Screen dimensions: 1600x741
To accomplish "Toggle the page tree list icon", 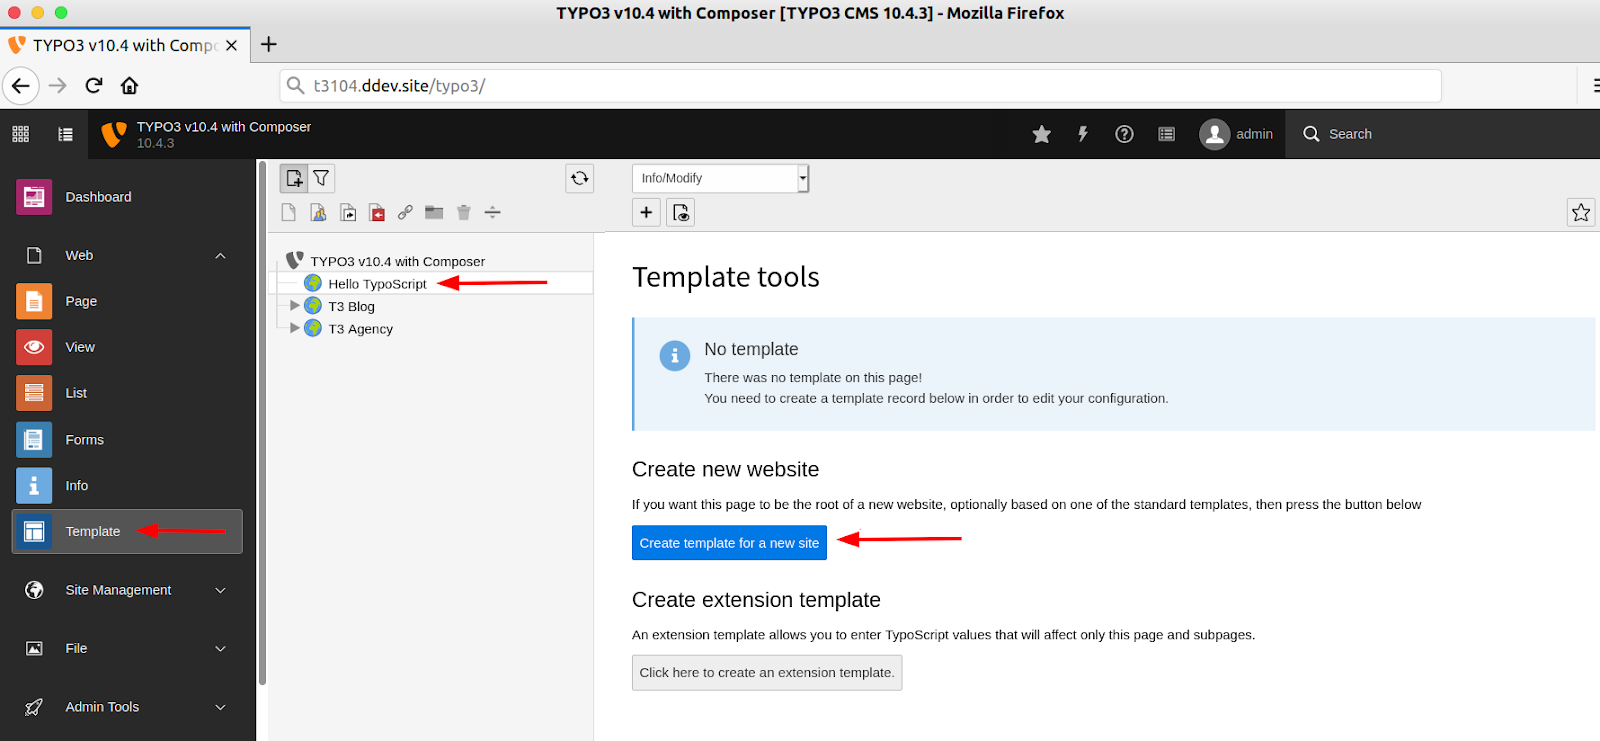I will coord(66,134).
